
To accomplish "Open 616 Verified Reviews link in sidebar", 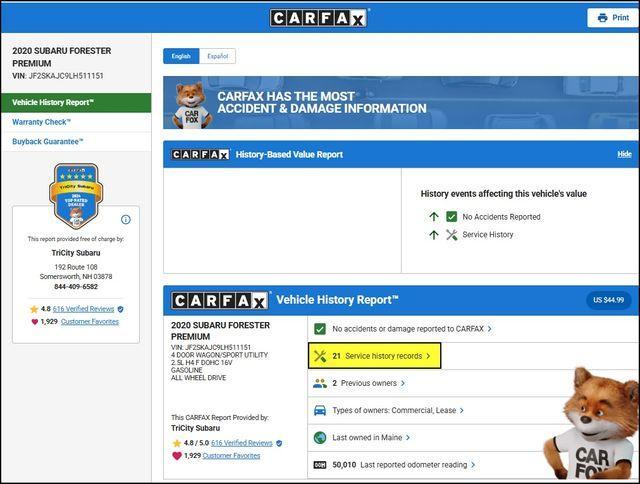I will (x=83, y=309).
